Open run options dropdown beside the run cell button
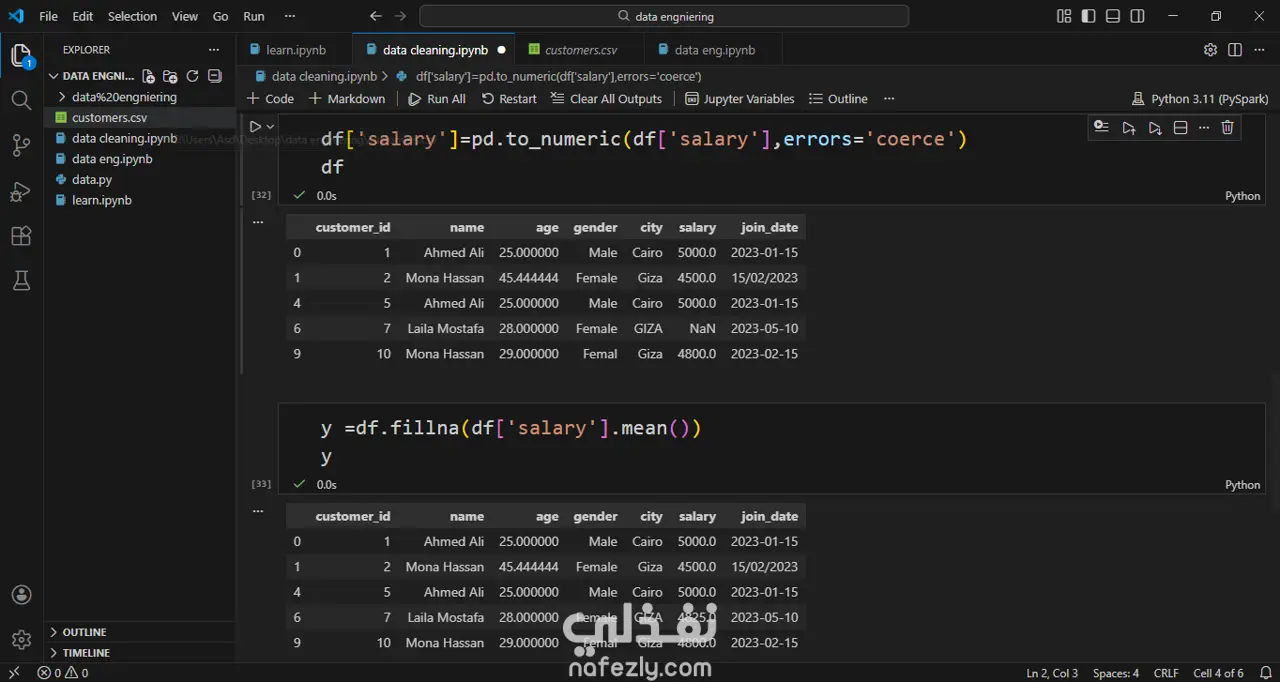Image resolution: width=1280 pixels, height=682 pixels. (270, 127)
